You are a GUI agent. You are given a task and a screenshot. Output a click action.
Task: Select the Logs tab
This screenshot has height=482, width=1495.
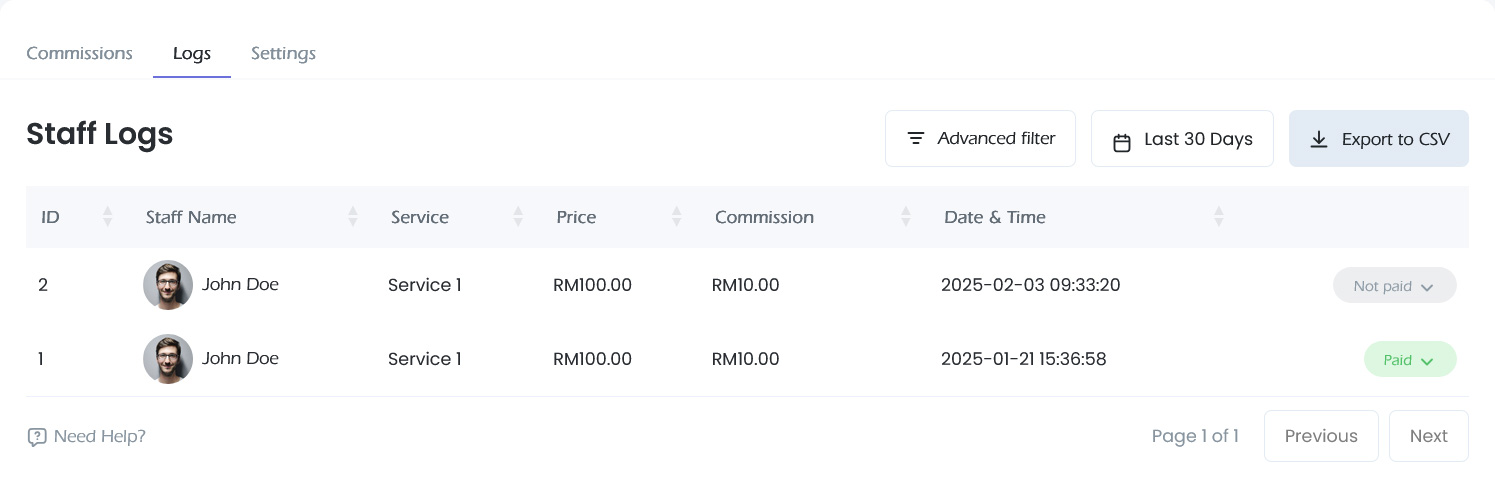[192, 53]
